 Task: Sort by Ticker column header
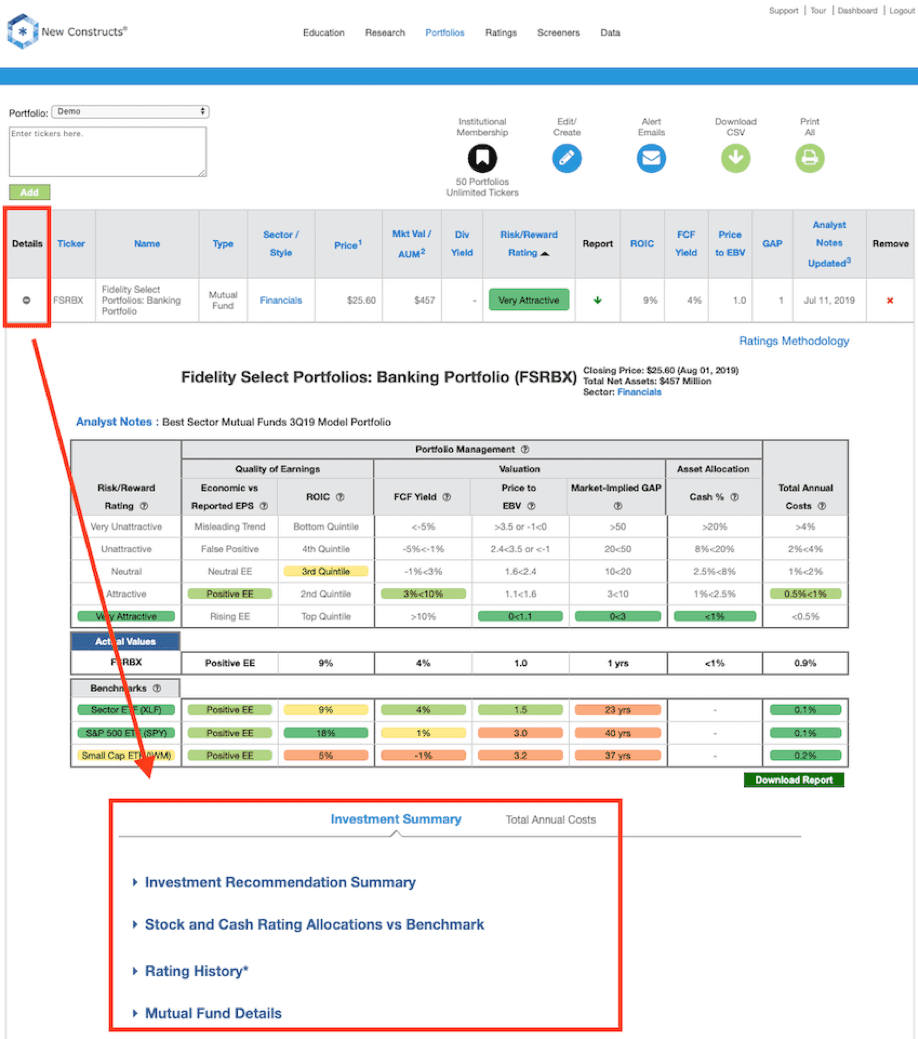pyautogui.click(x=71, y=244)
